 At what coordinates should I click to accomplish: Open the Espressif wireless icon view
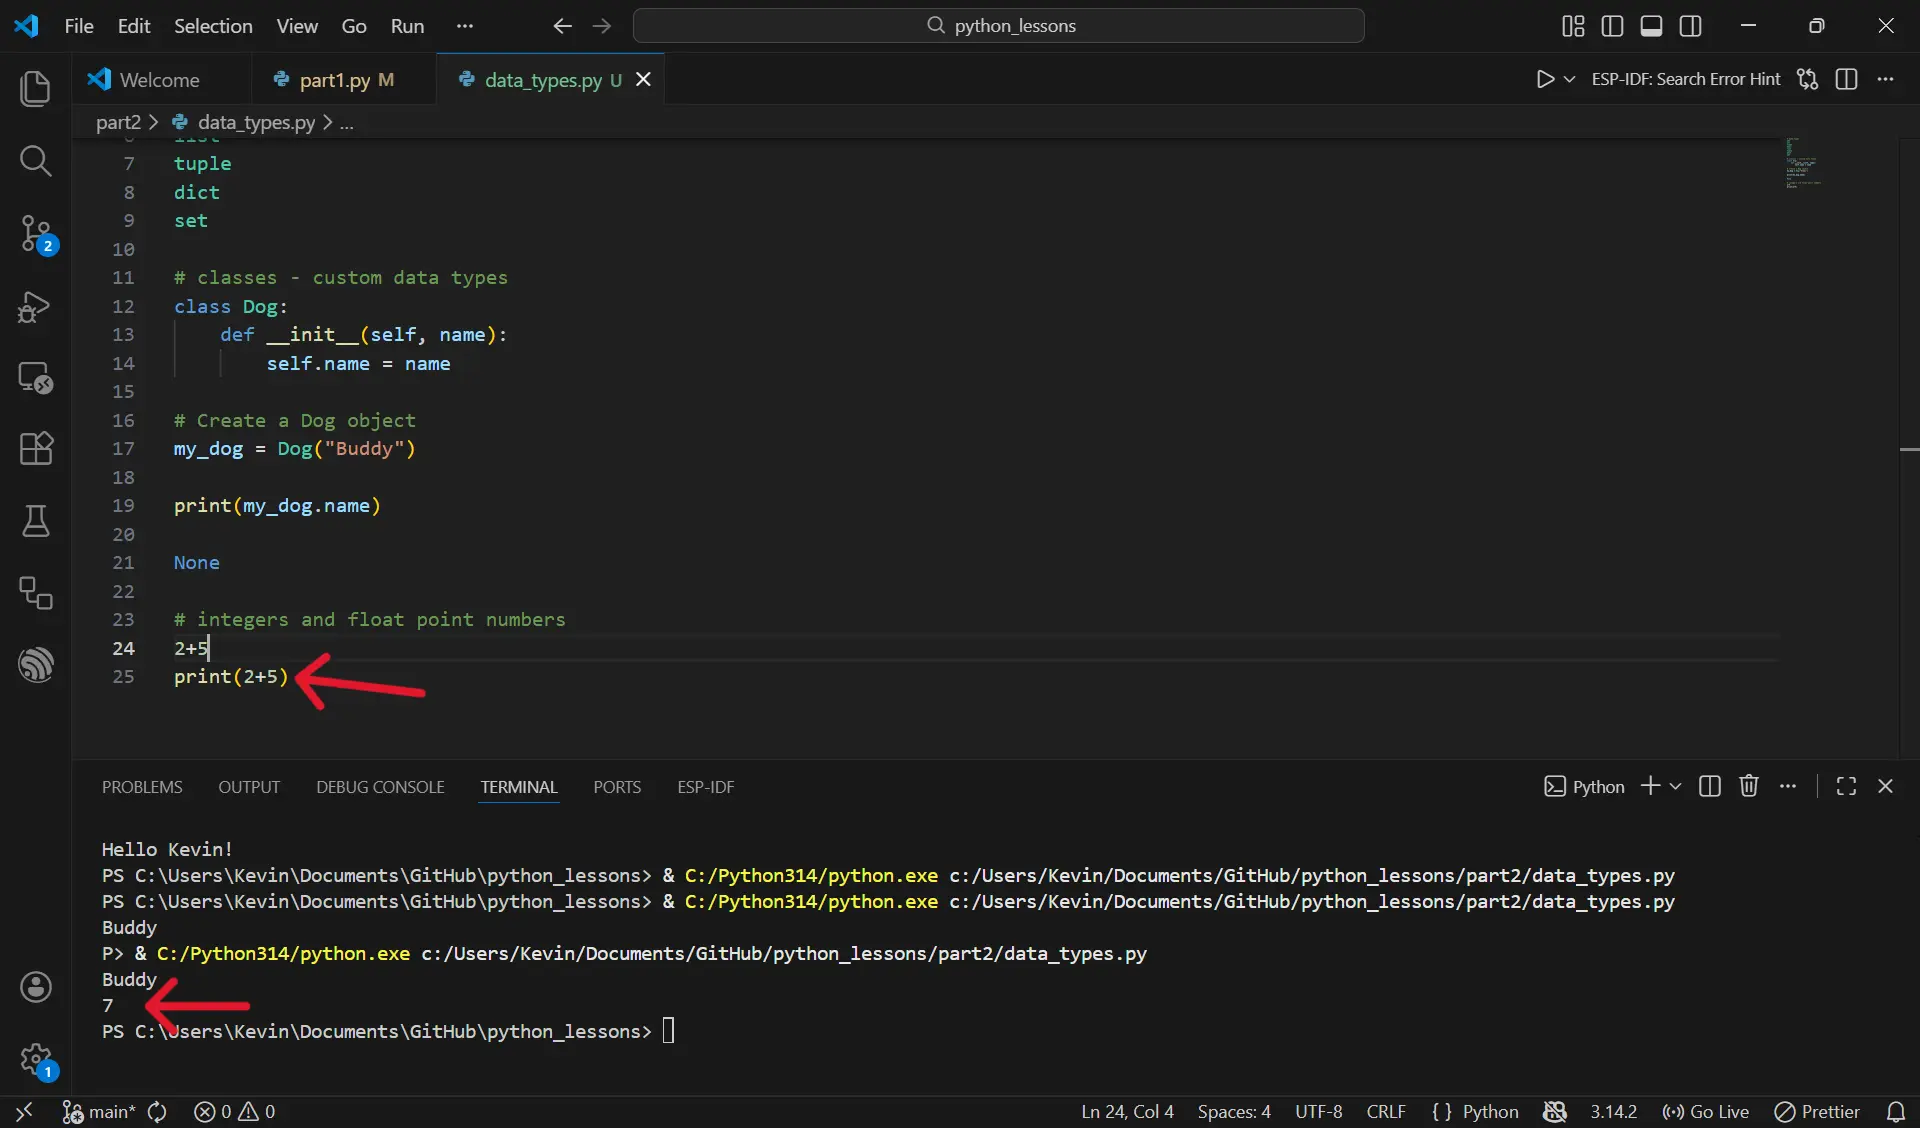coord(36,665)
